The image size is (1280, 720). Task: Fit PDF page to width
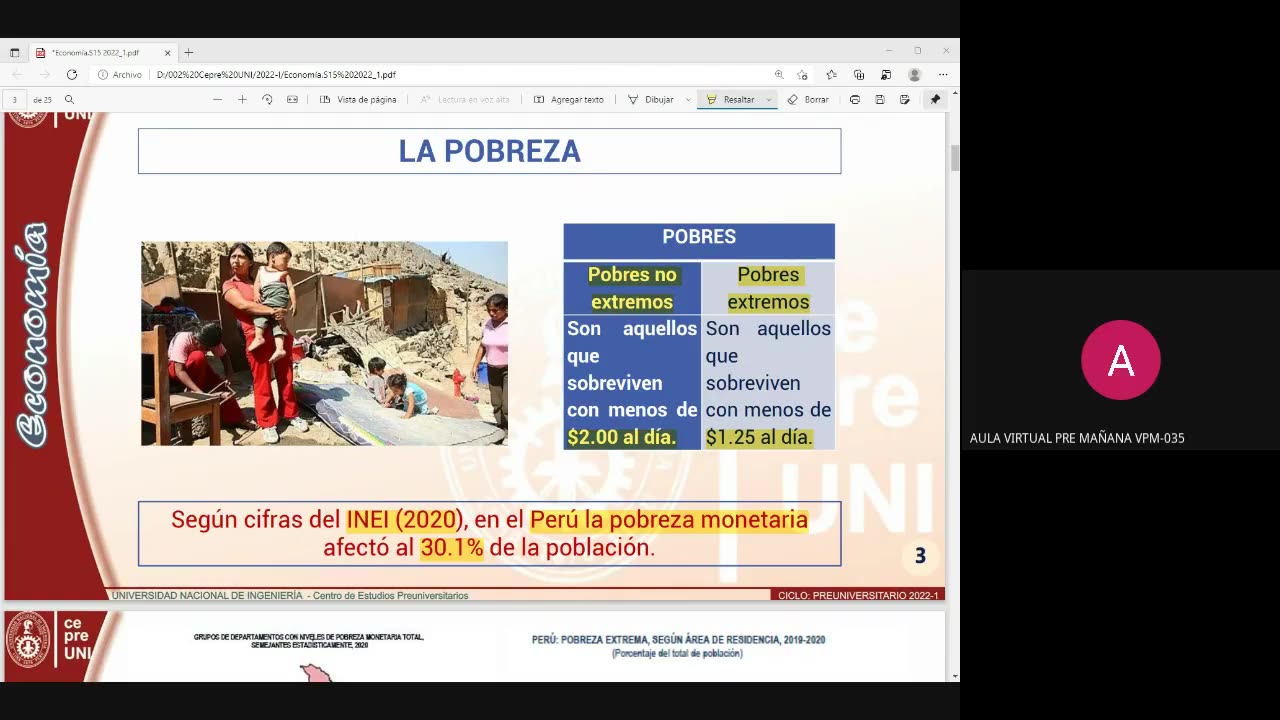coord(292,100)
